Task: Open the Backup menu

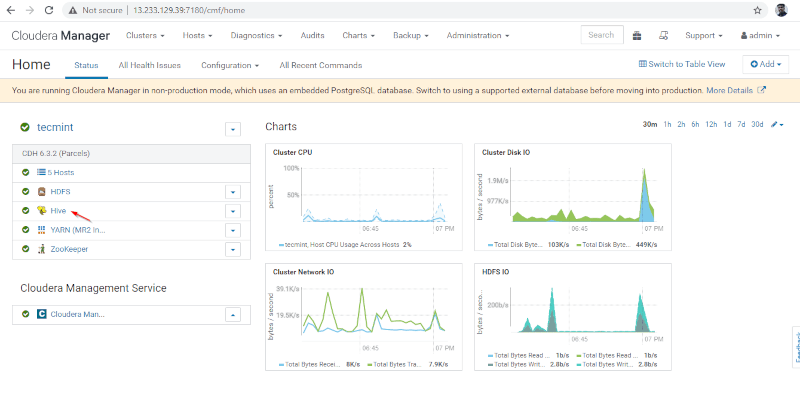Action: [x=410, y=36]
